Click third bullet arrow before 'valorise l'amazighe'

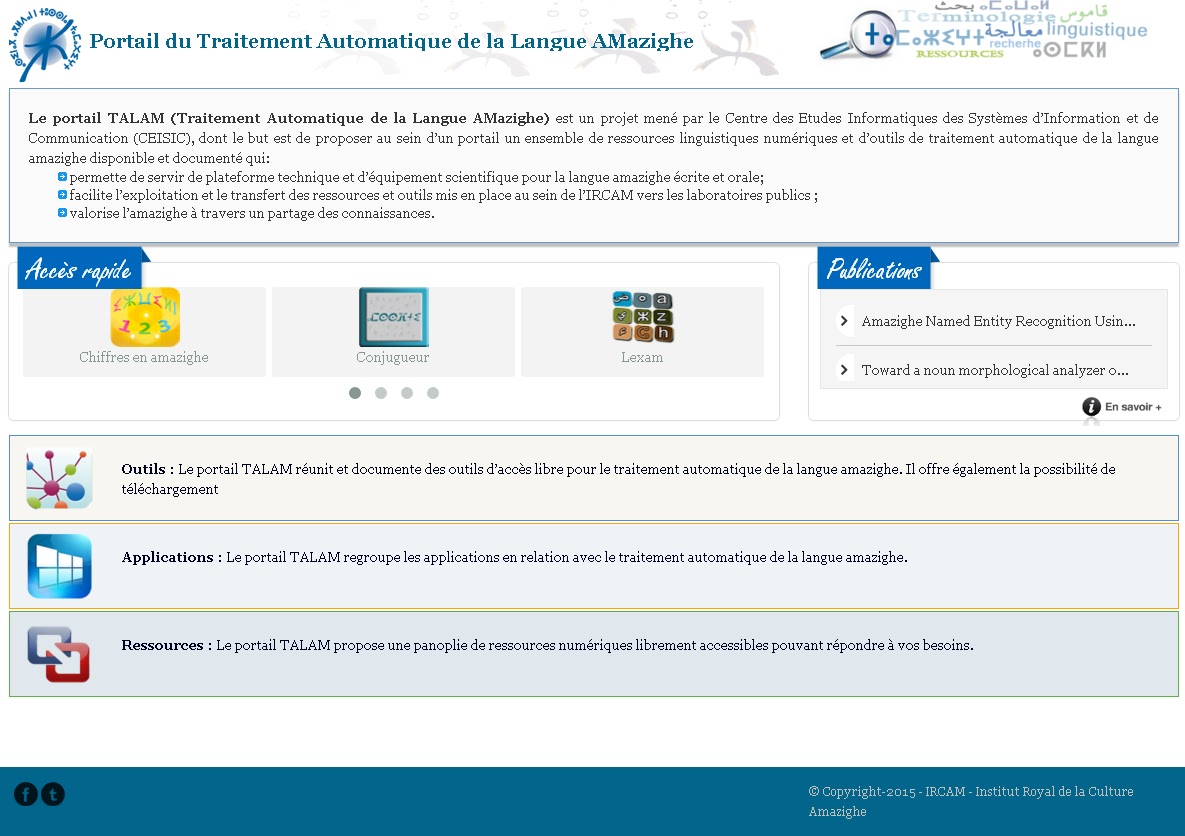pos(63,213)
